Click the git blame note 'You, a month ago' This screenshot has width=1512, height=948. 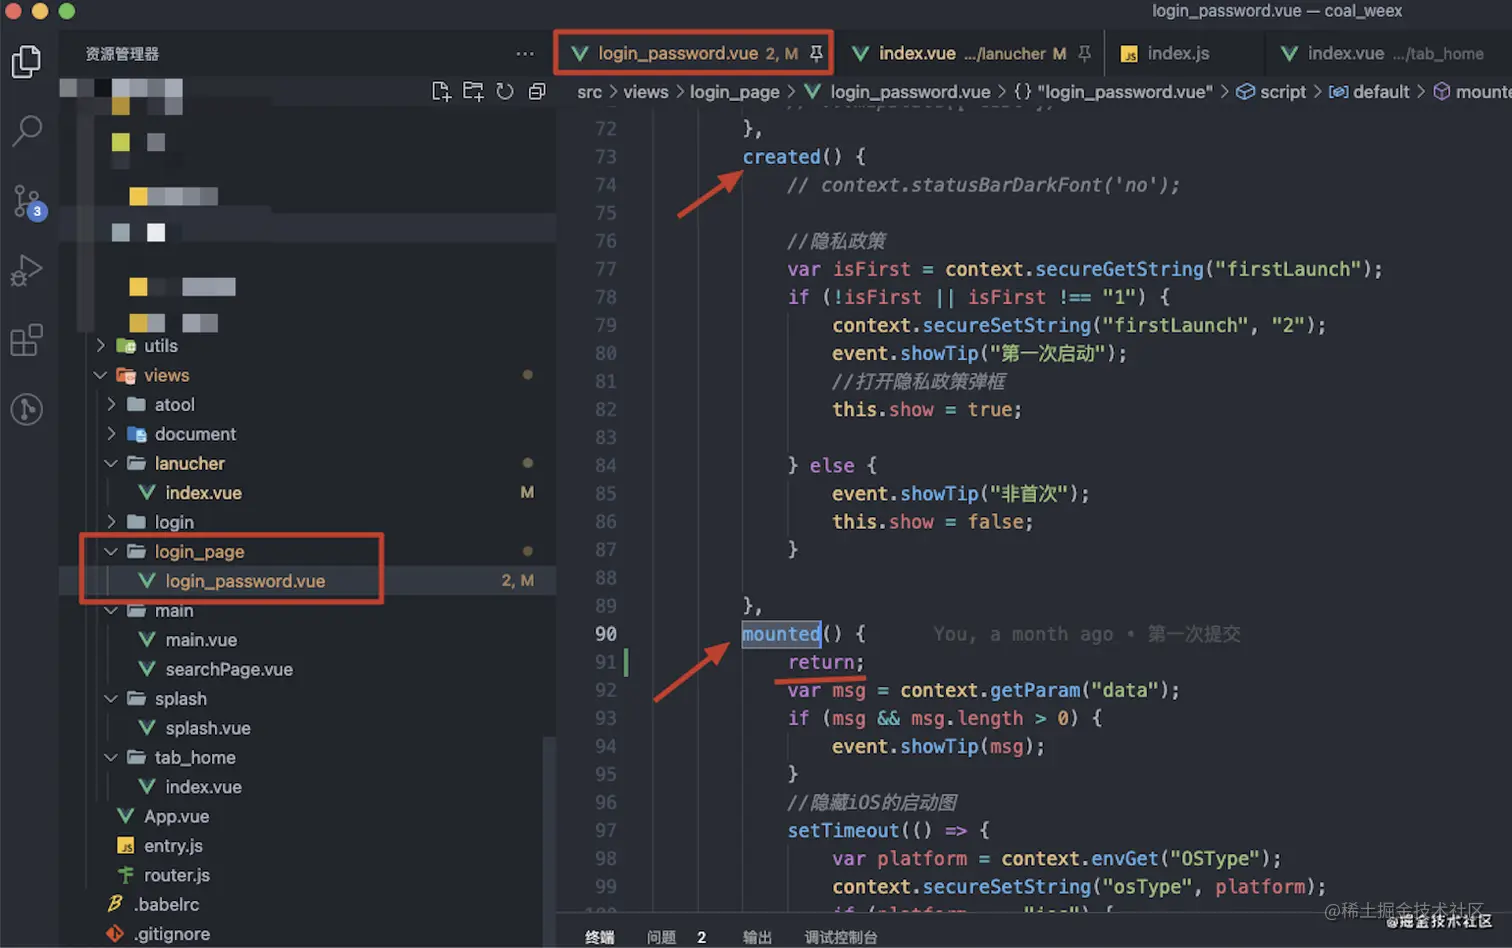(1023, 634)
